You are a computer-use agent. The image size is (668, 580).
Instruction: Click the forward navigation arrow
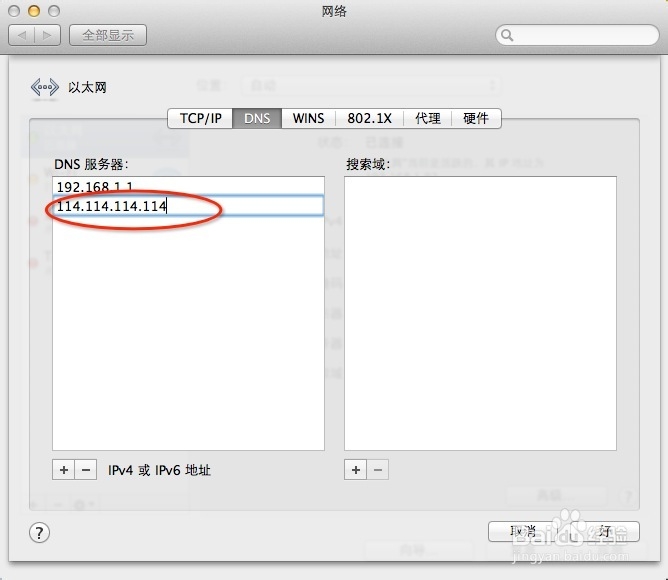(x=47, y=35)
